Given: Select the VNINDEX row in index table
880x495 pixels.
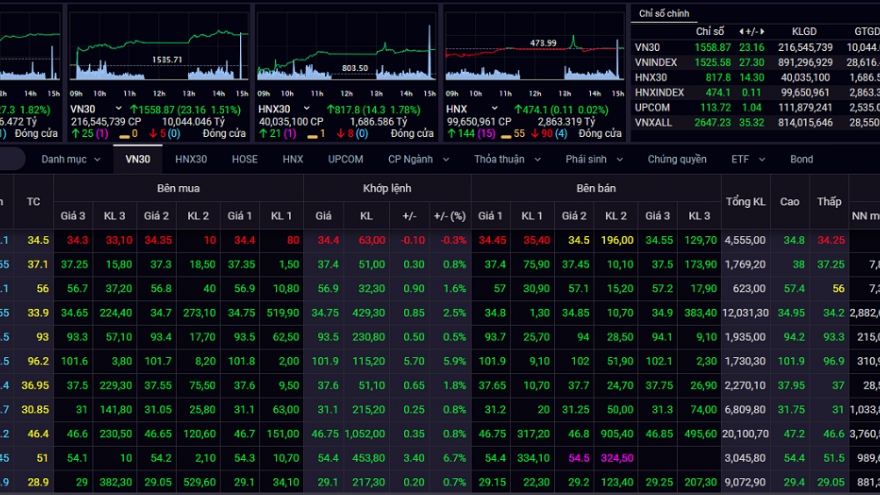Looking at the screenshot, I should click(x=656, y=62).
